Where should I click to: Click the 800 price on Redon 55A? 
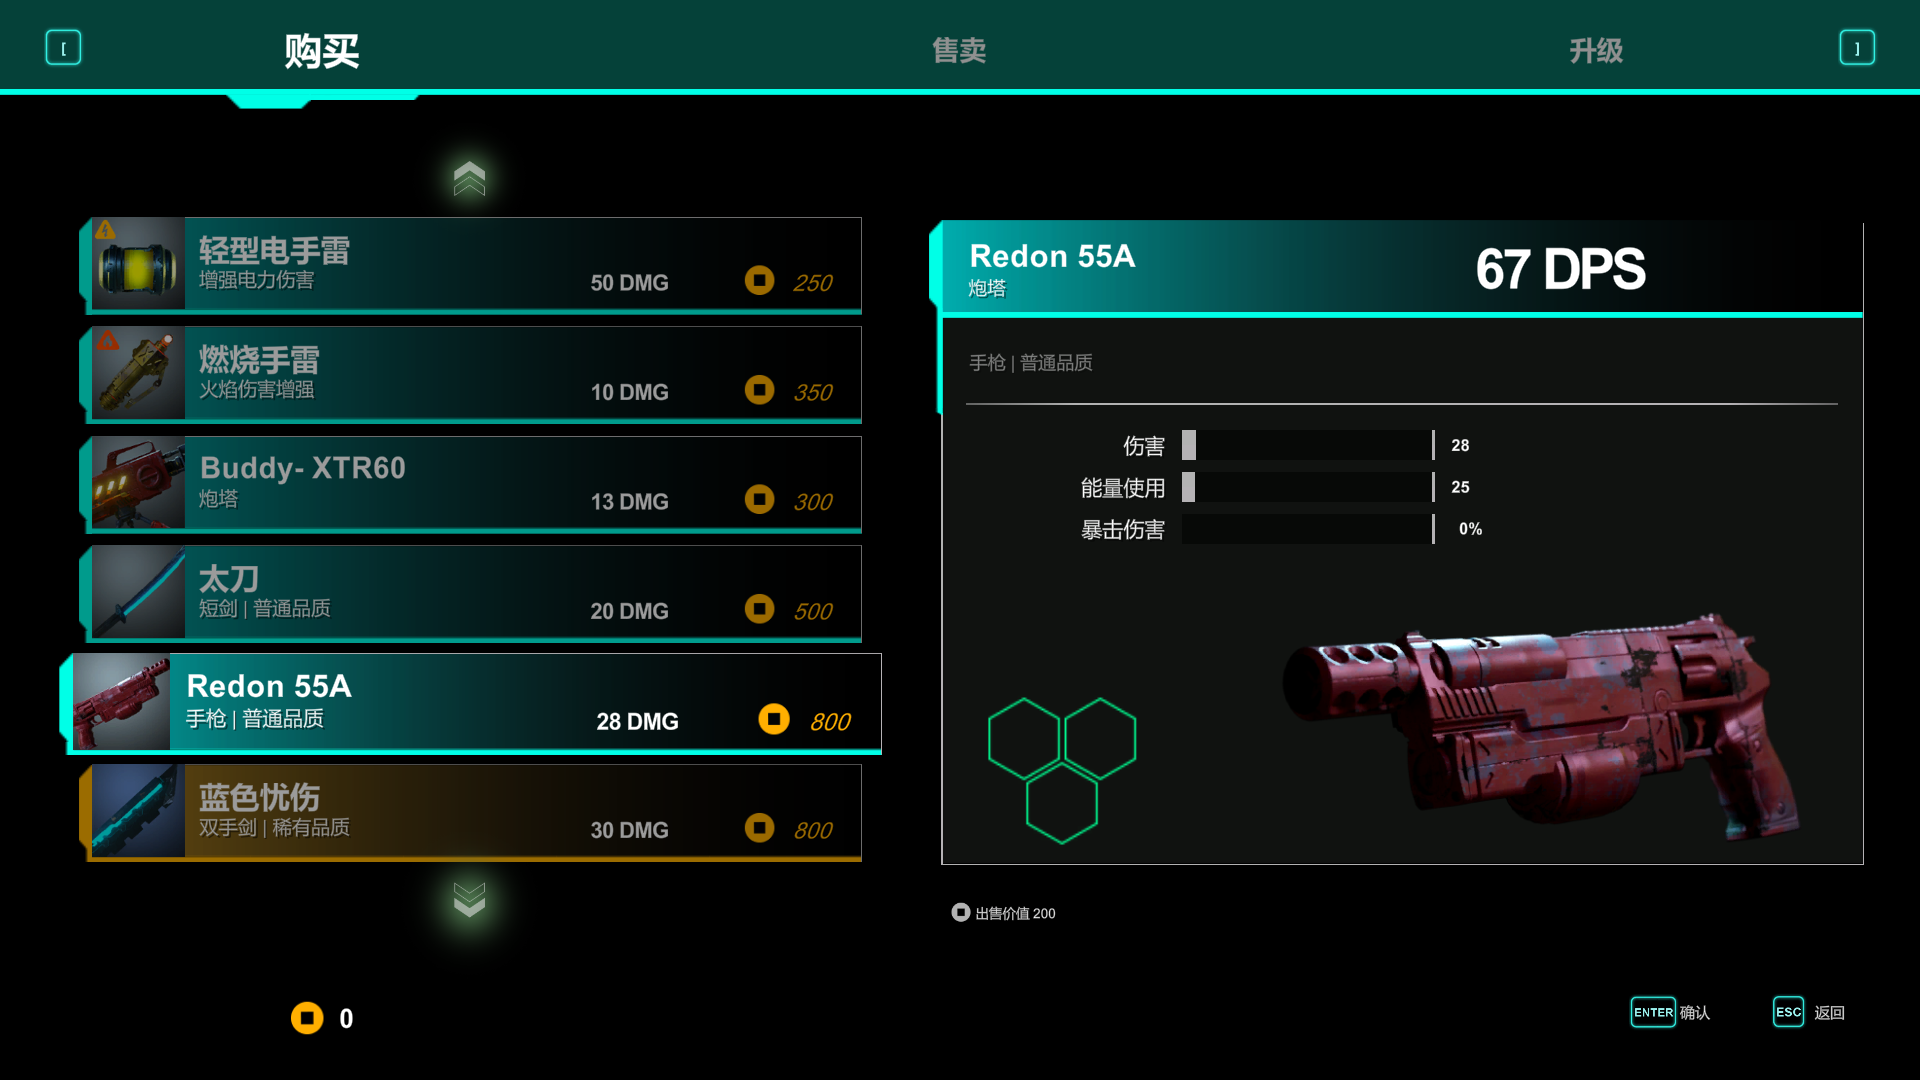830,721
